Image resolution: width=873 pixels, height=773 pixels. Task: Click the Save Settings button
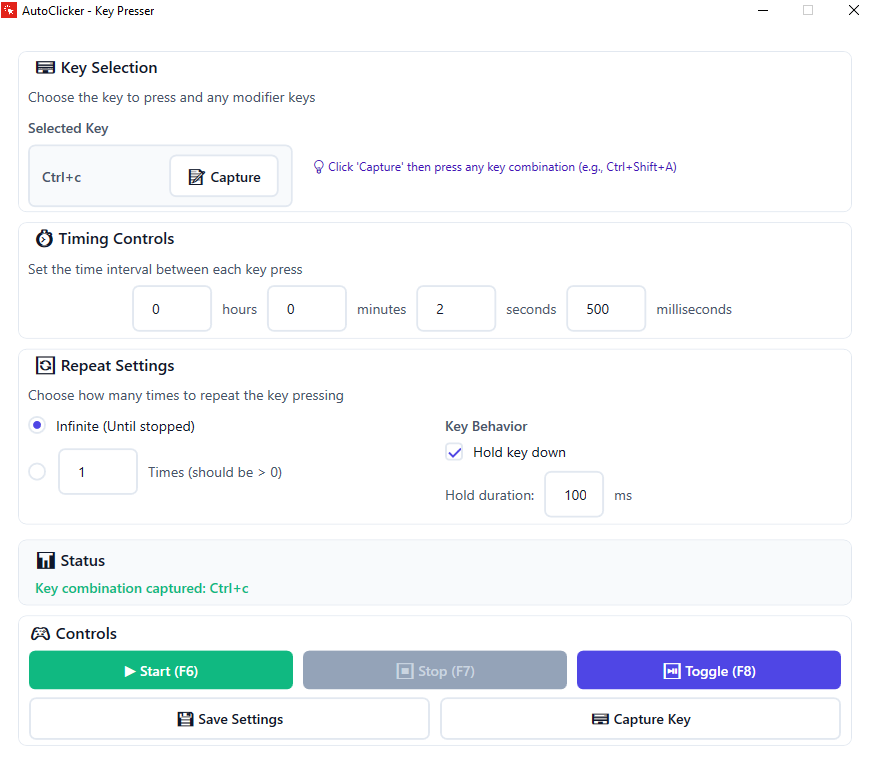click(x=229, y=719)
